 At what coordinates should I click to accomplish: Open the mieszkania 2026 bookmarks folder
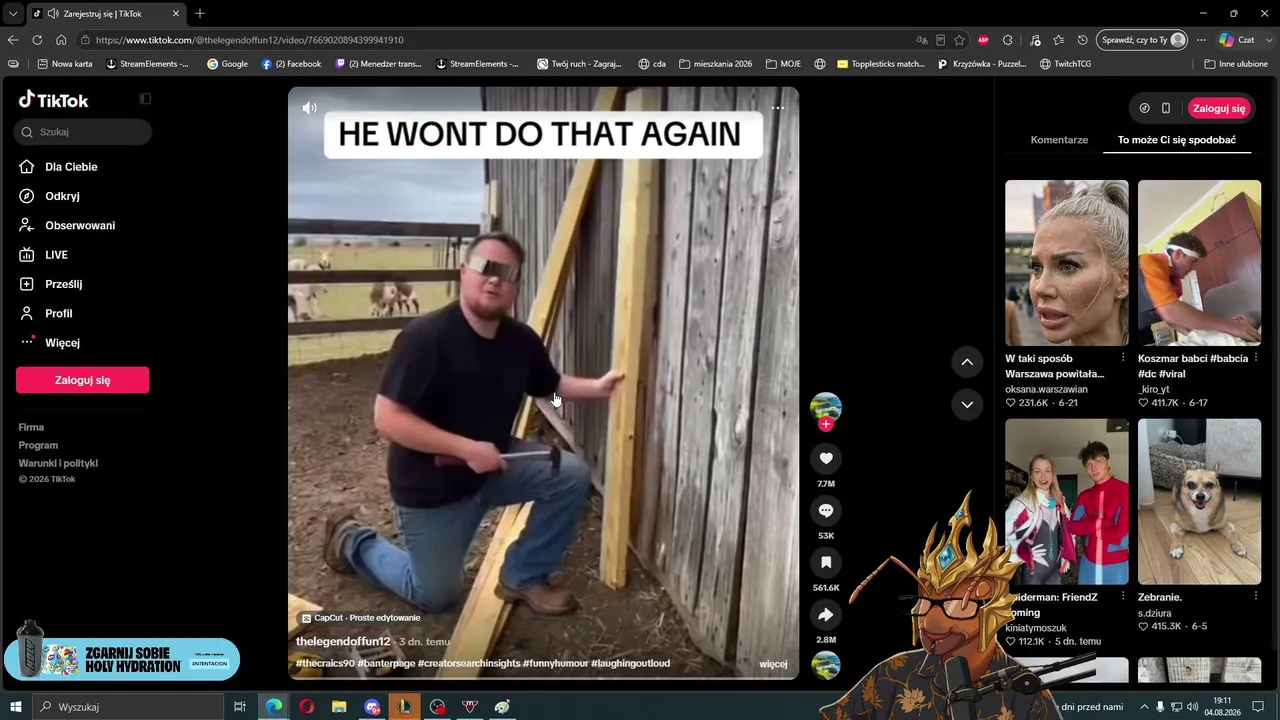[715, 64]
